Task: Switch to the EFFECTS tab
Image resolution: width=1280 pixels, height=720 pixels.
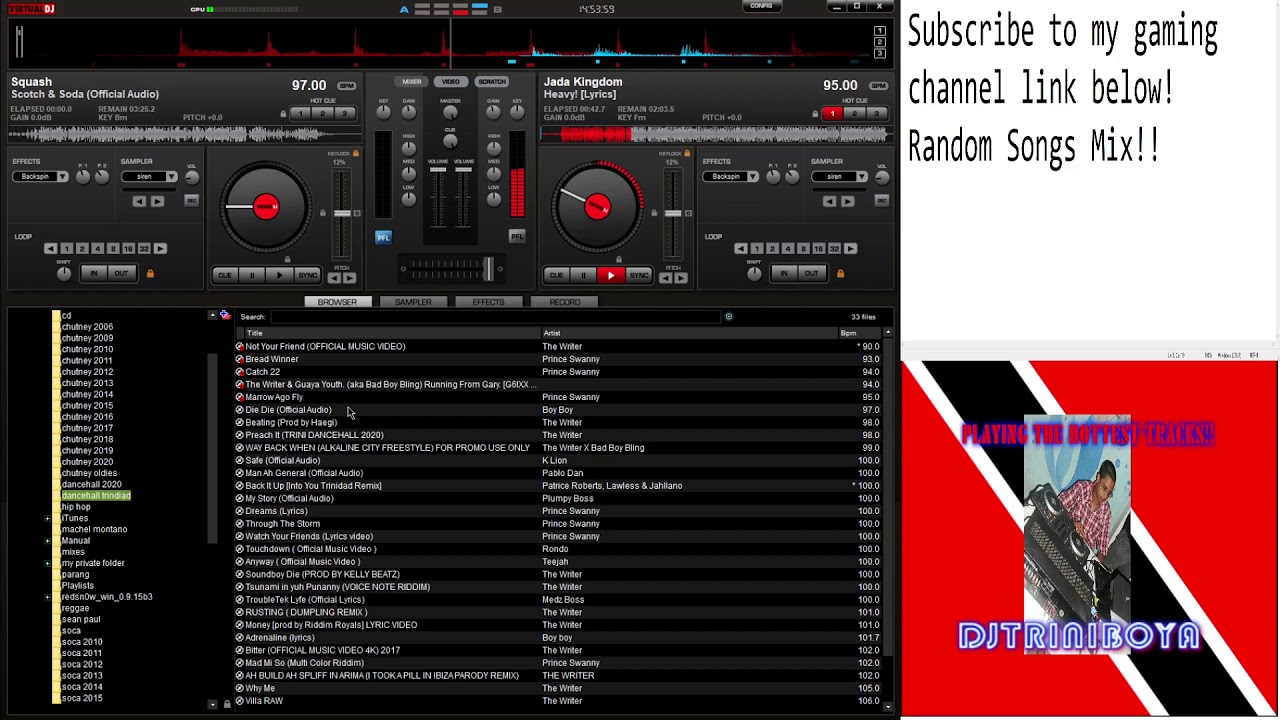Action: click(x=489, y=302)
